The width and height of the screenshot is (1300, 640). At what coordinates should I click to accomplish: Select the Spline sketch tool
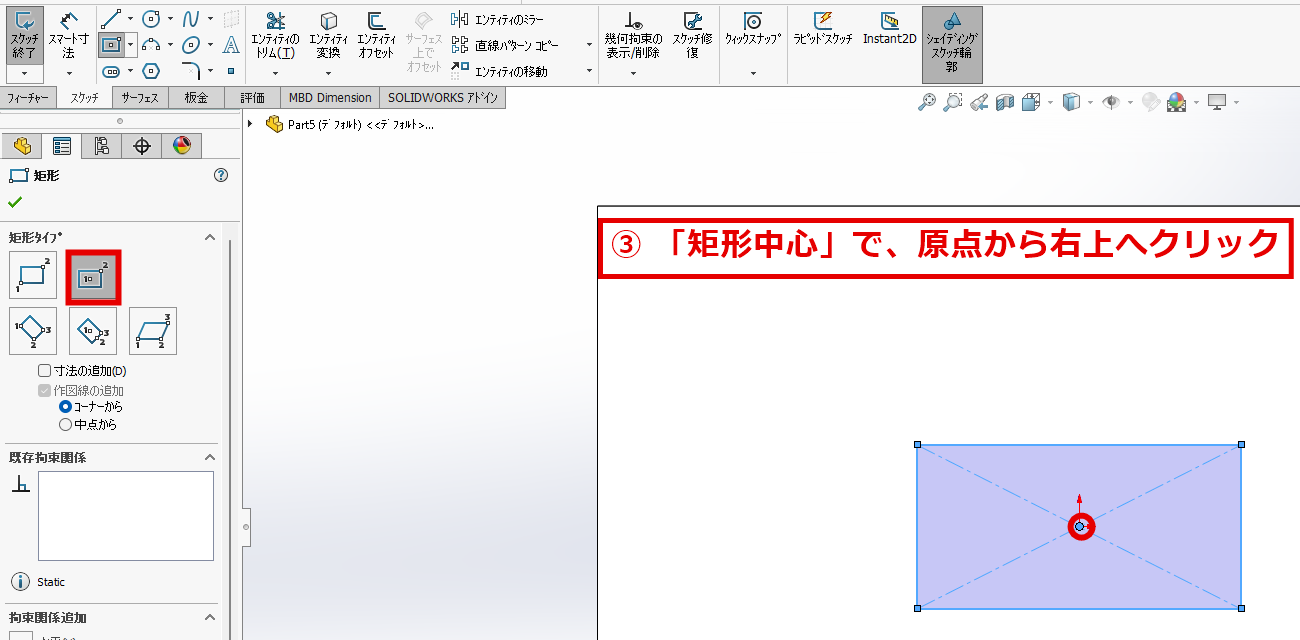point(191,18)
